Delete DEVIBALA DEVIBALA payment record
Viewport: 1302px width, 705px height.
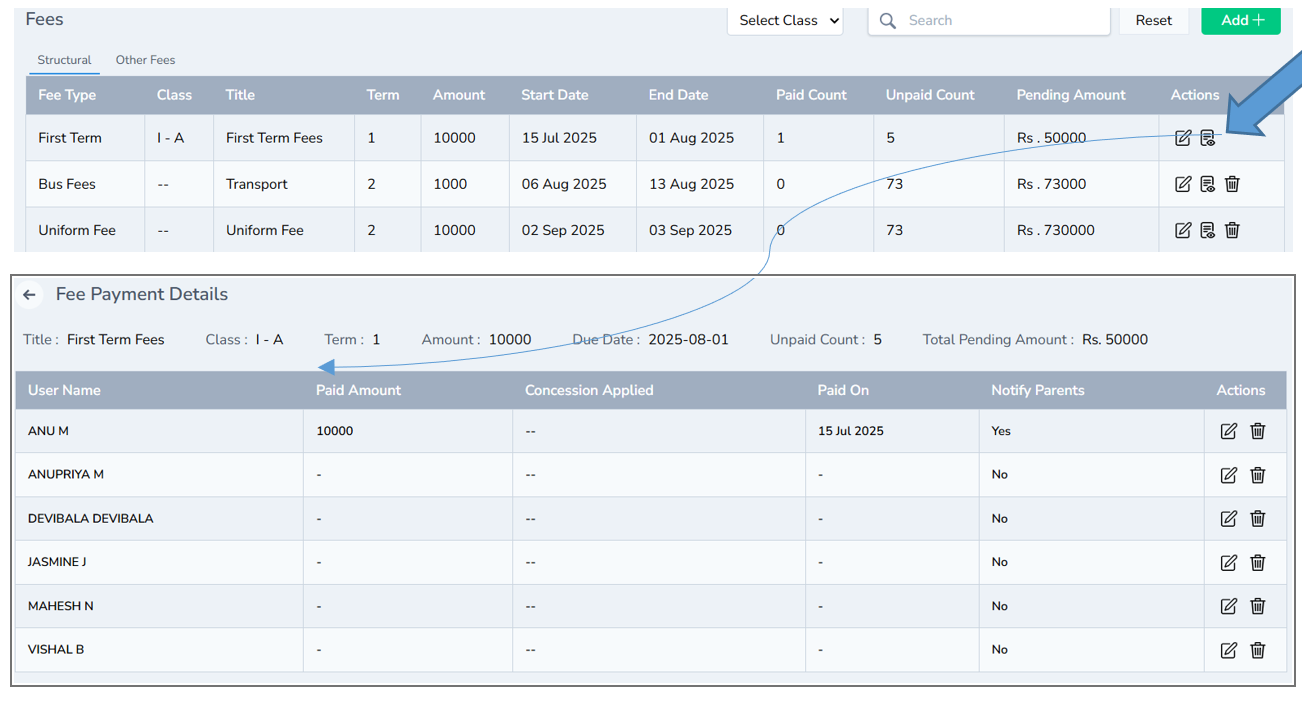pos(1258,518)
